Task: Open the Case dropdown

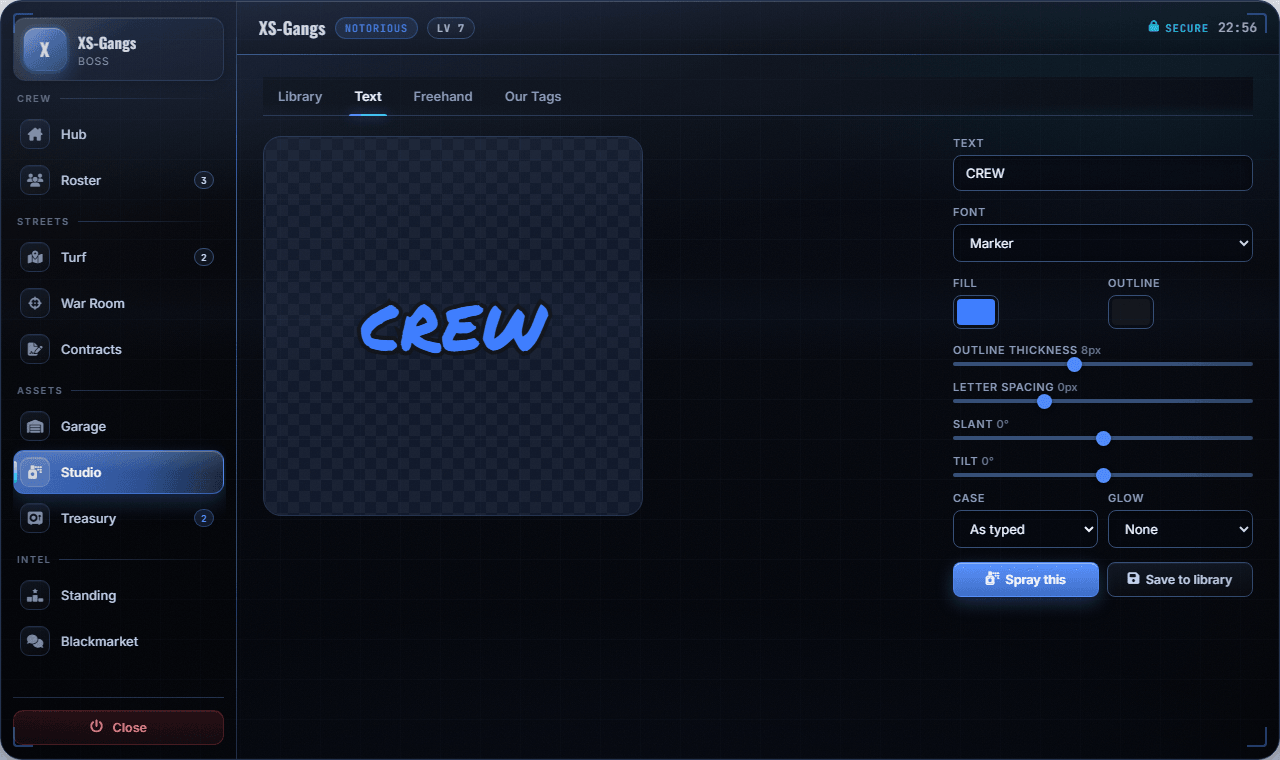Action: (1025, 529)
